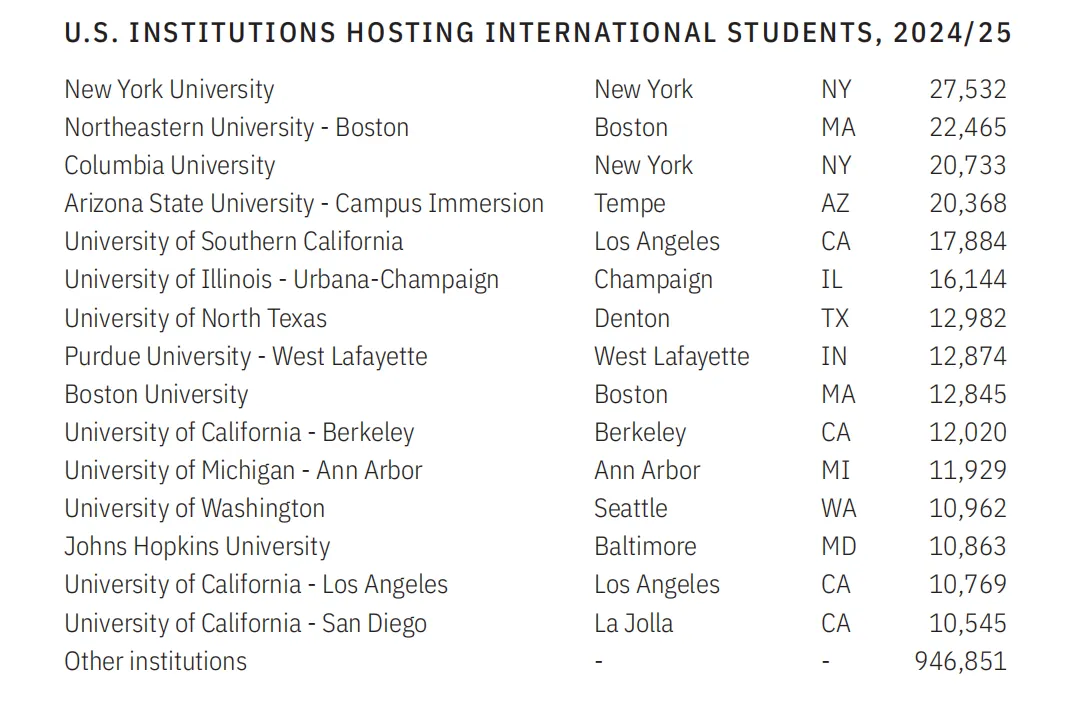This screenshot has width=1068, height=710.
Task: Select the New York University row name
Action: [x=169, y=89]
